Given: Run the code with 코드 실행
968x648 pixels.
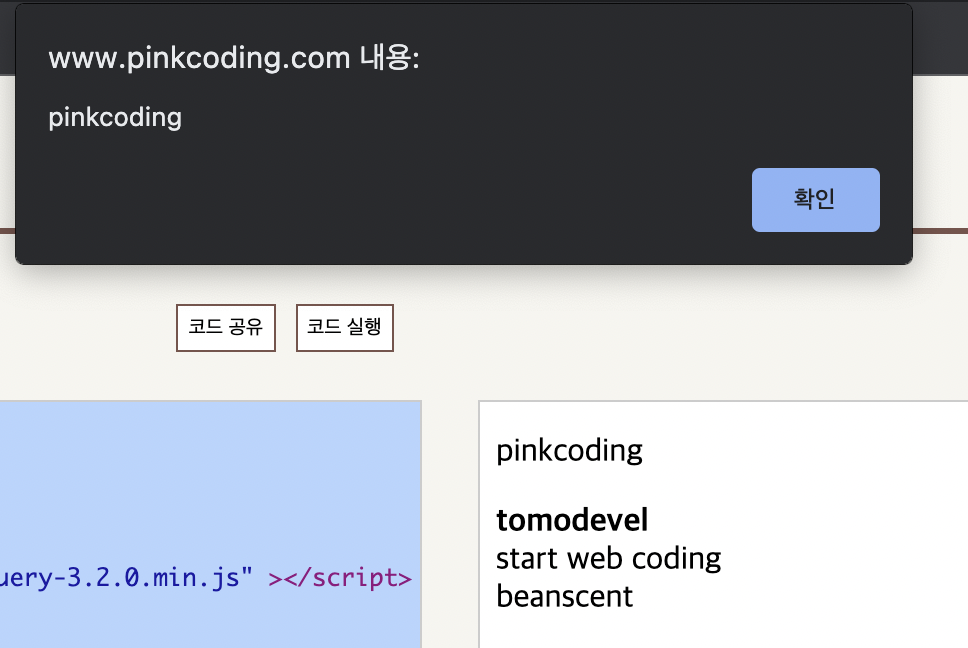Looking at the screenshot, I should [x=344, y=328].
